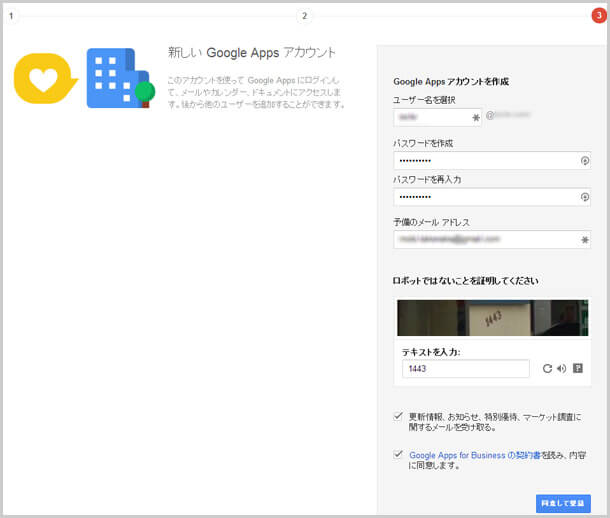The image size is (610, 518).
Task: Go to step 1 in progress bar
Action: tap(11, 16)
